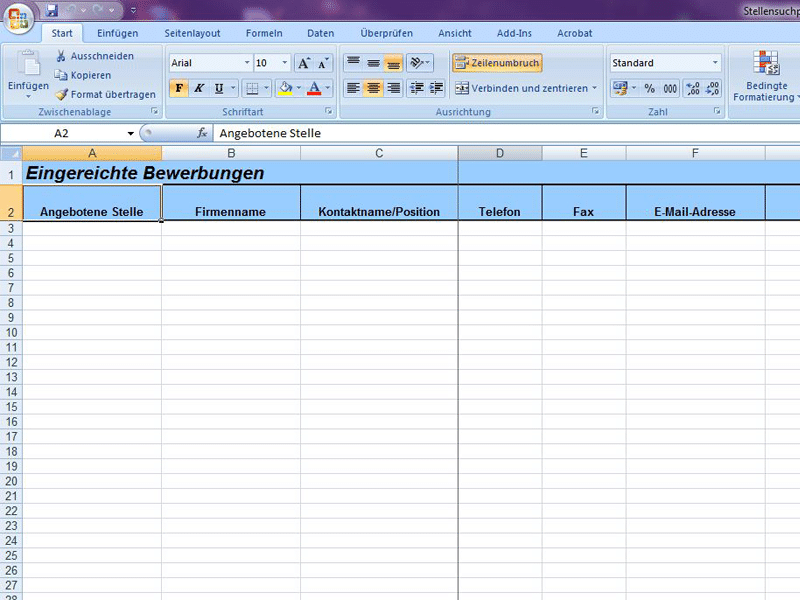Align text to top
The image size is (800, 600).
coord(353,63)
